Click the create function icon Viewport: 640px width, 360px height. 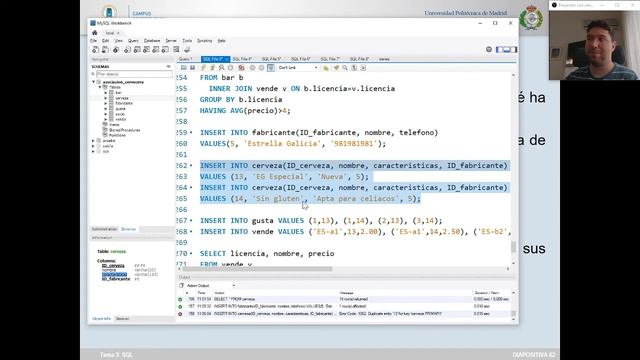(x=165, y=49)
